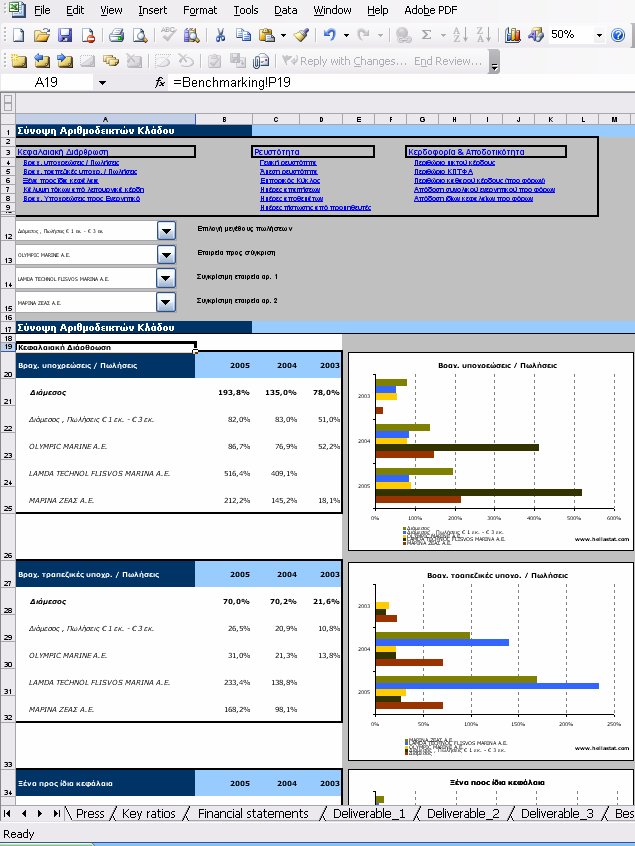
Task: Print the sheet using printer icon
Action: tap(117, 35)
